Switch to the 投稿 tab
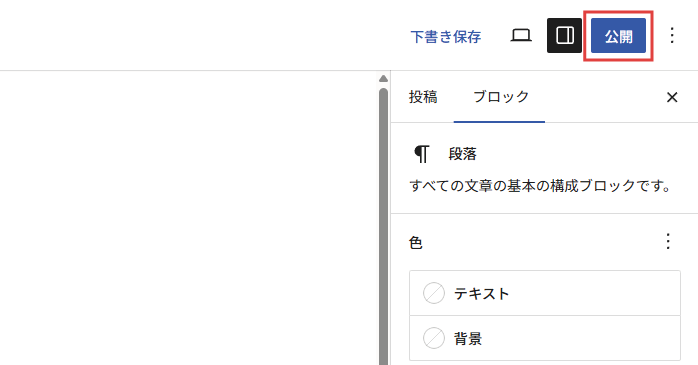The width and height of the screenshot is (698, 365). point(423,97)
